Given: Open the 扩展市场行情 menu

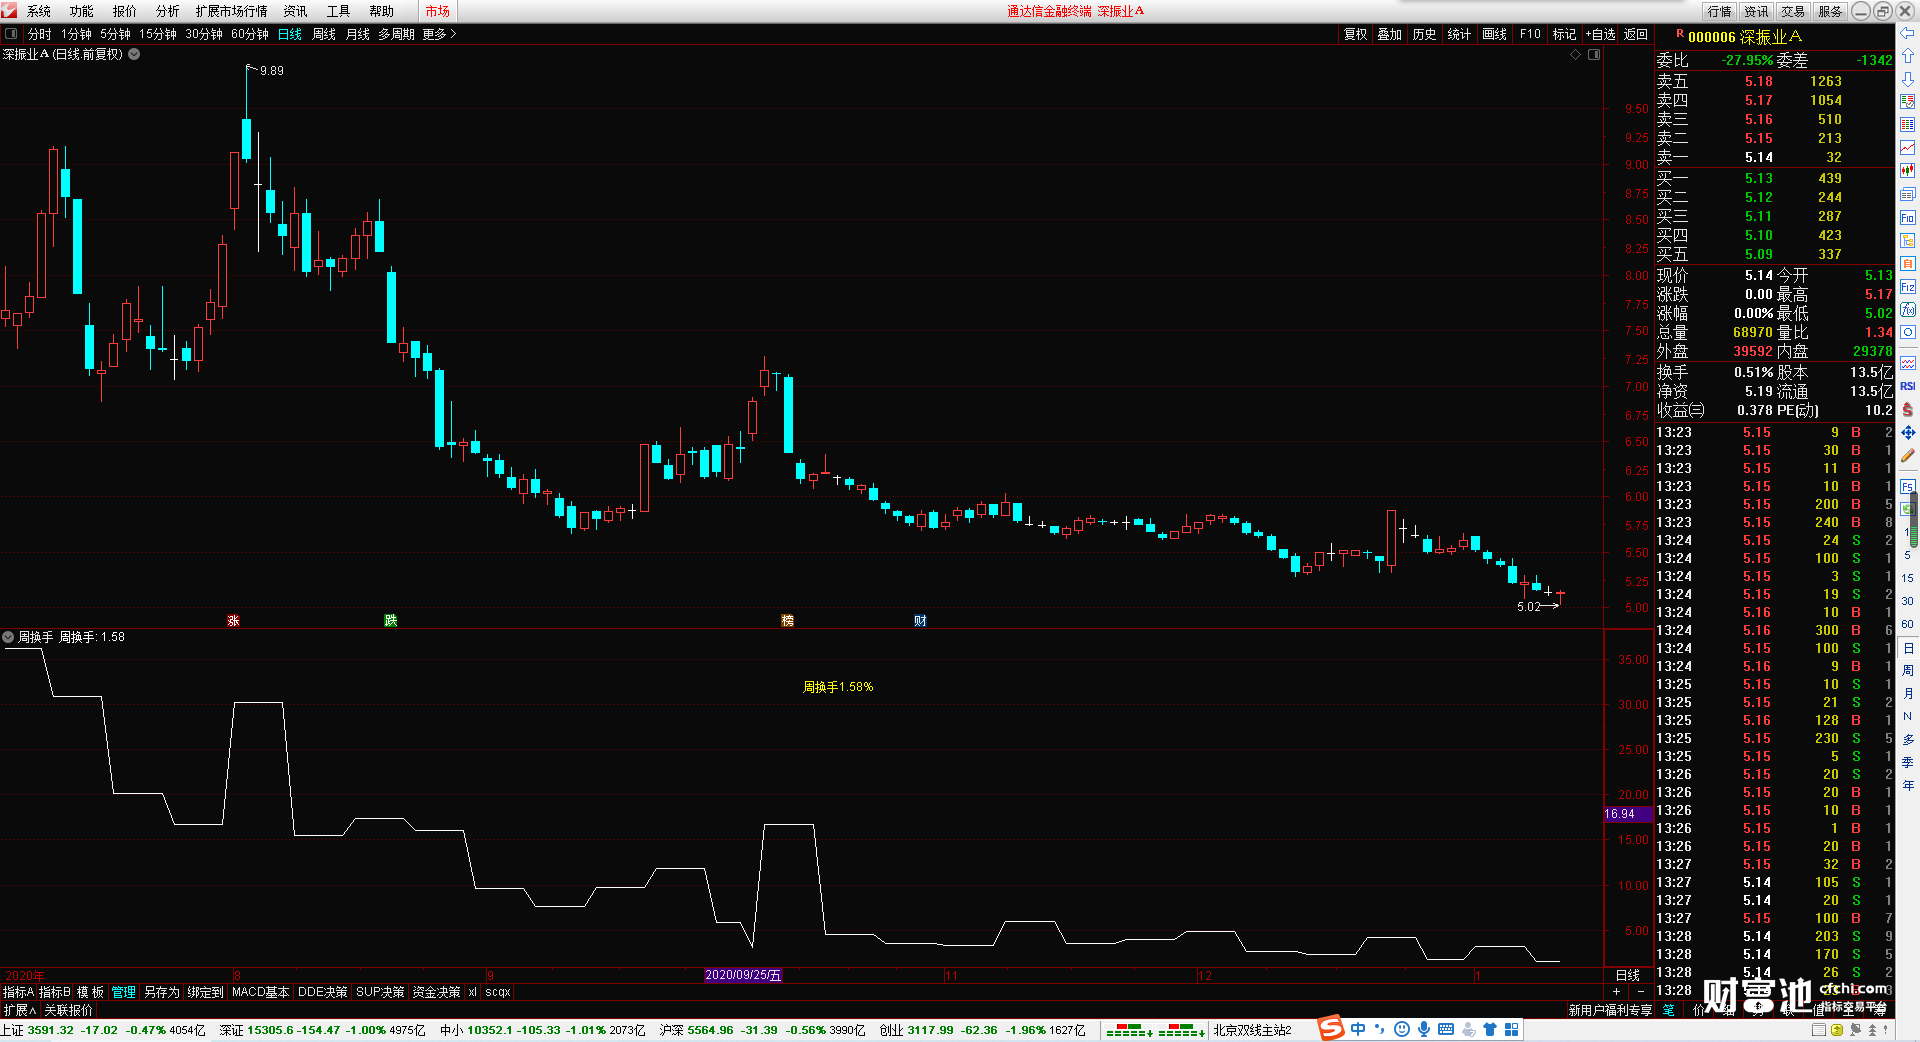Looking at the screenshot, I should (x=231, y=11).
